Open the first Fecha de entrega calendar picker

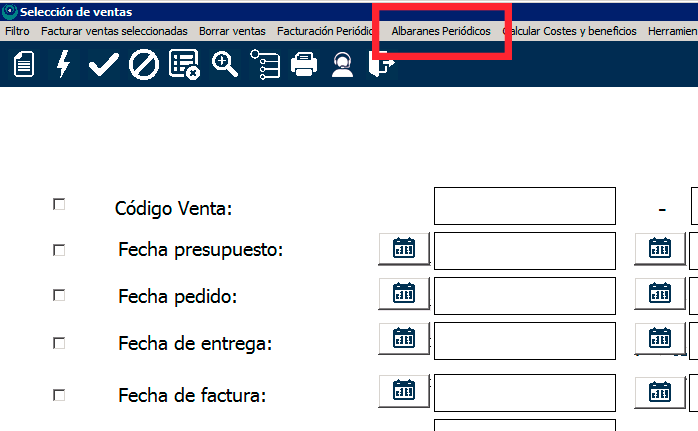(403, 338)
